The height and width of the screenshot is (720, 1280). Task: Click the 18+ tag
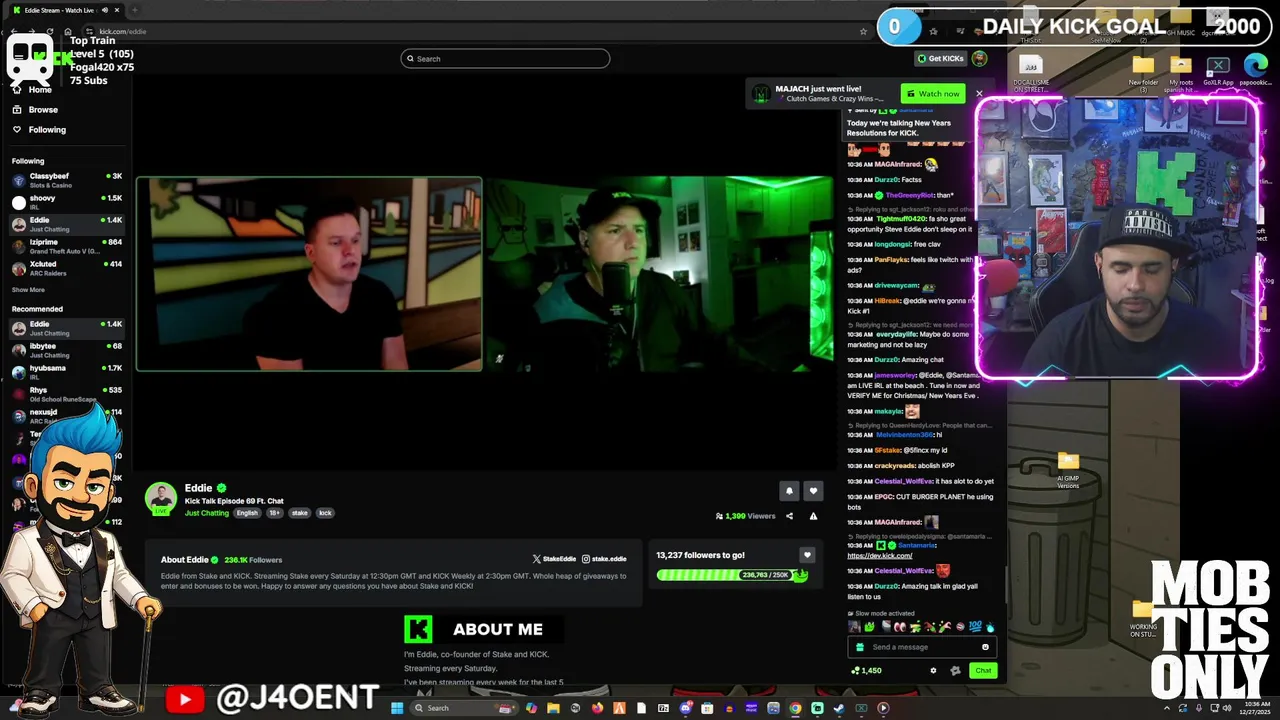tap(275, 513)
